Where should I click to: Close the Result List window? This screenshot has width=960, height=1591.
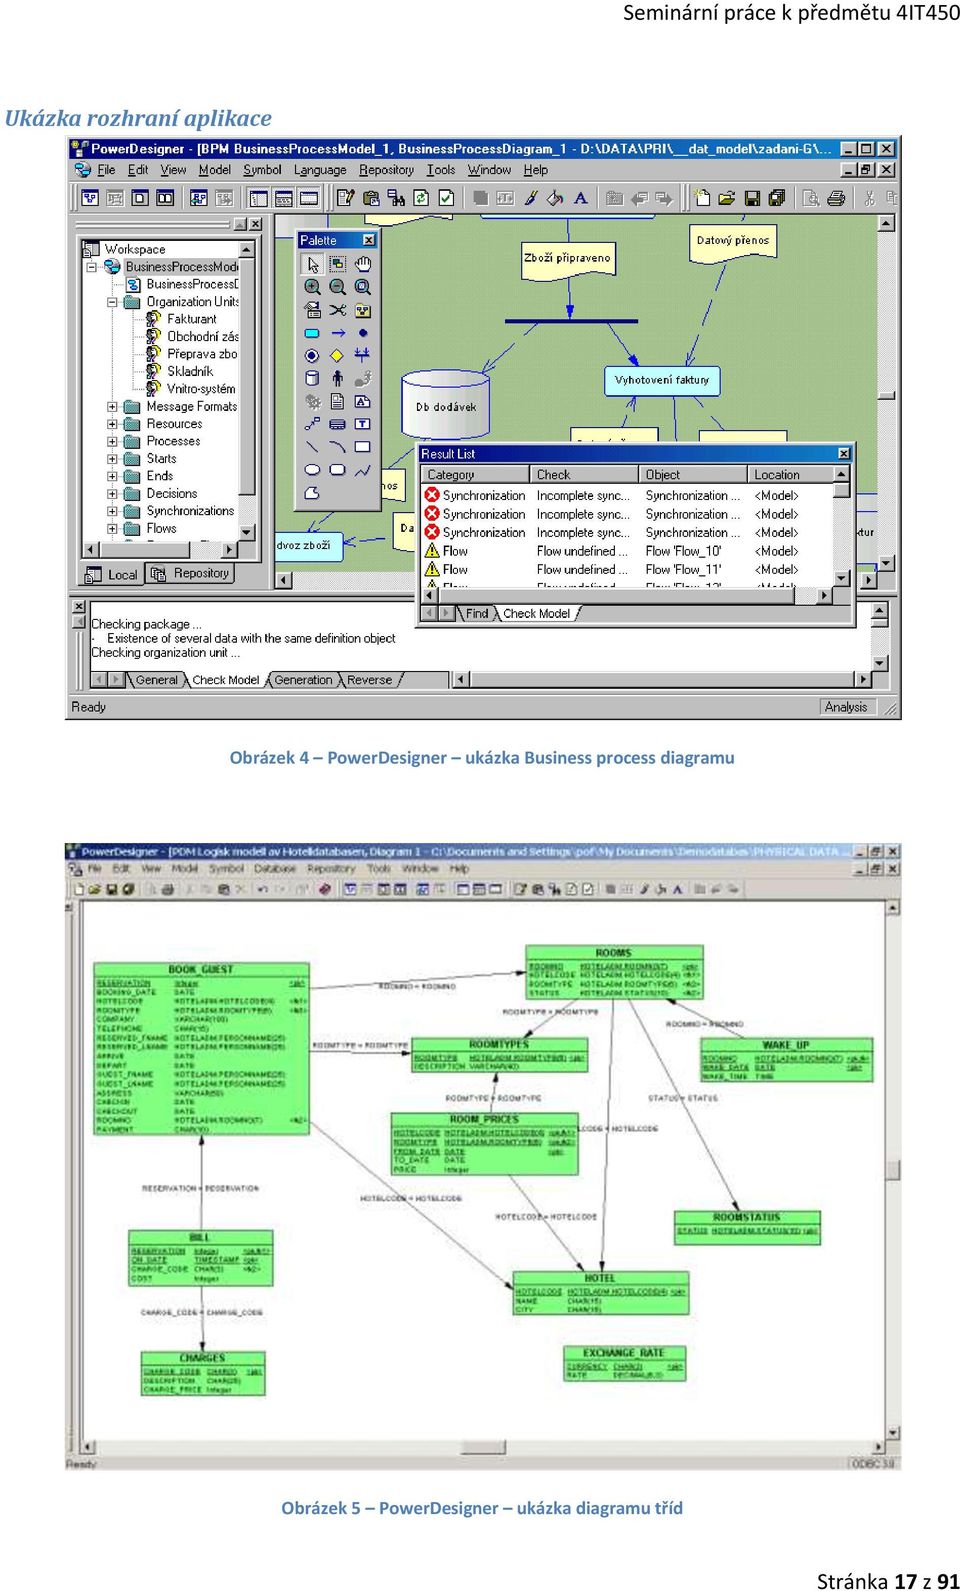coord(844,454)
